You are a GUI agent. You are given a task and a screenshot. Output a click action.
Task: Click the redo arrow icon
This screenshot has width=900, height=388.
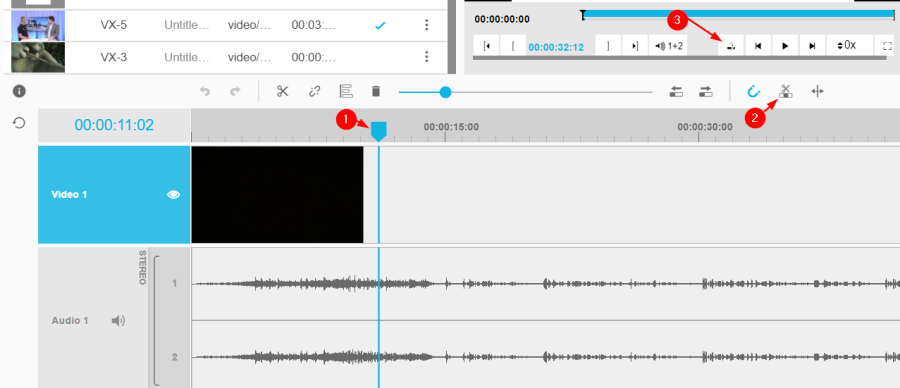click(235, 91)
